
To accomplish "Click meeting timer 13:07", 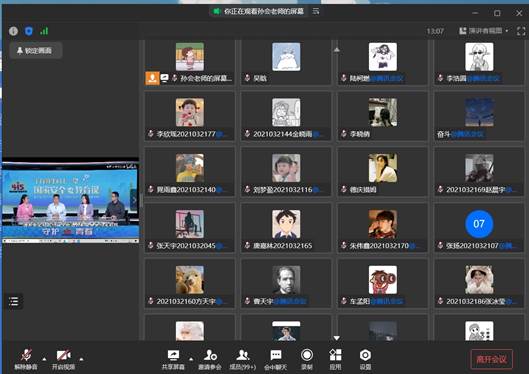I will coord(435,31).
